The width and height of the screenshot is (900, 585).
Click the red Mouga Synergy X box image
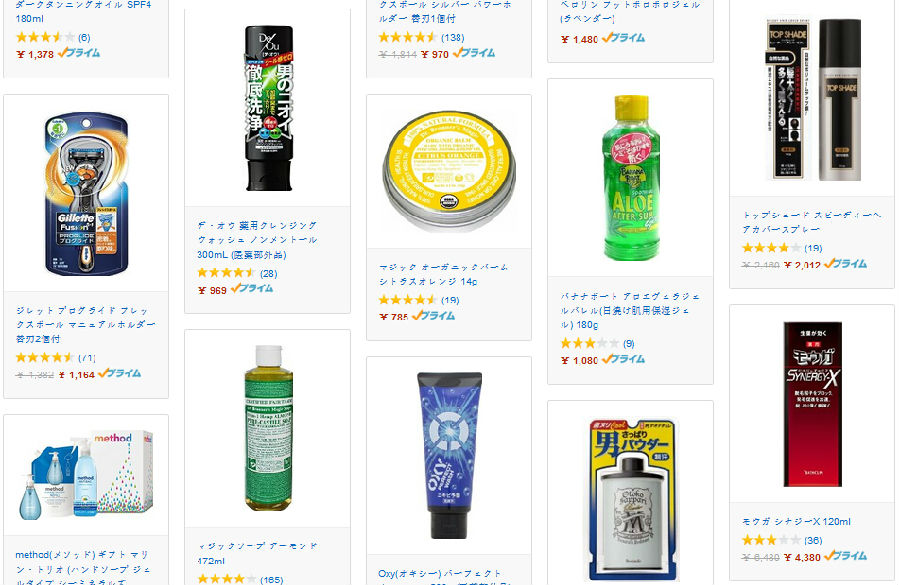coord(813,404)
